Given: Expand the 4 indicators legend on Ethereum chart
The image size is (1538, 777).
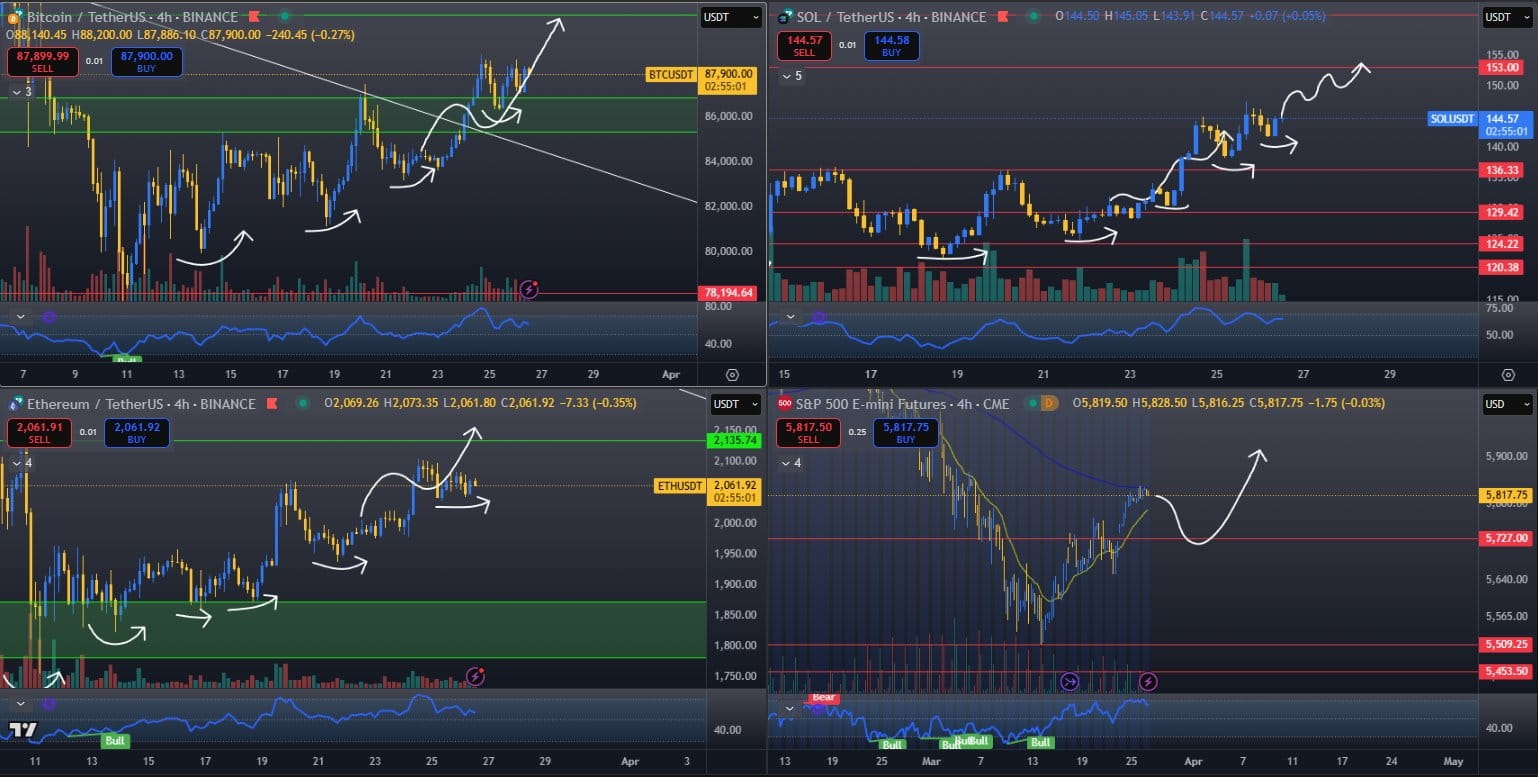Looking at the screenshot, I should (22, 463).
